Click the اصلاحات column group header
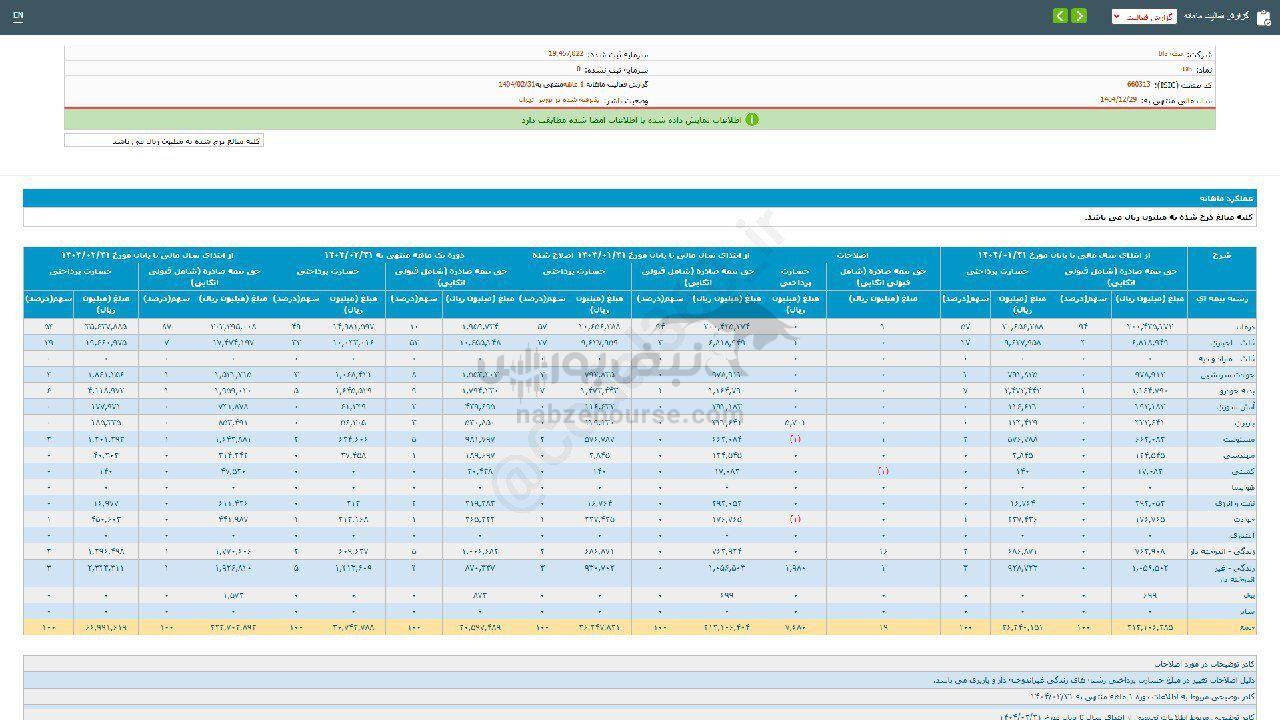 (851, 255)
